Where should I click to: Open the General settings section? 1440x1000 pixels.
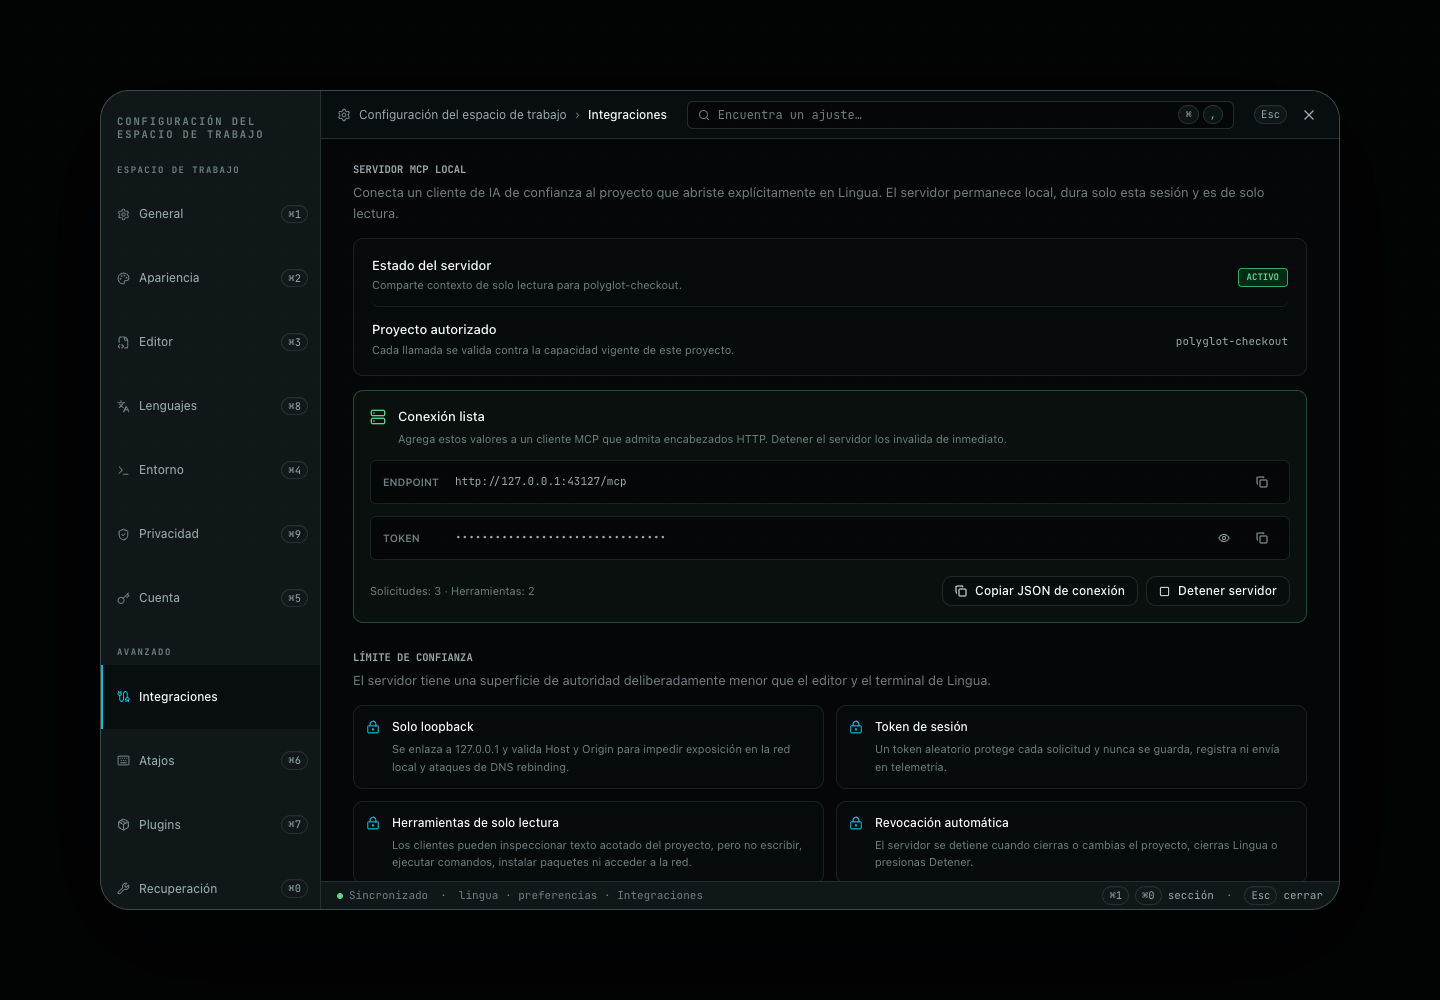[x=211, y=214]
